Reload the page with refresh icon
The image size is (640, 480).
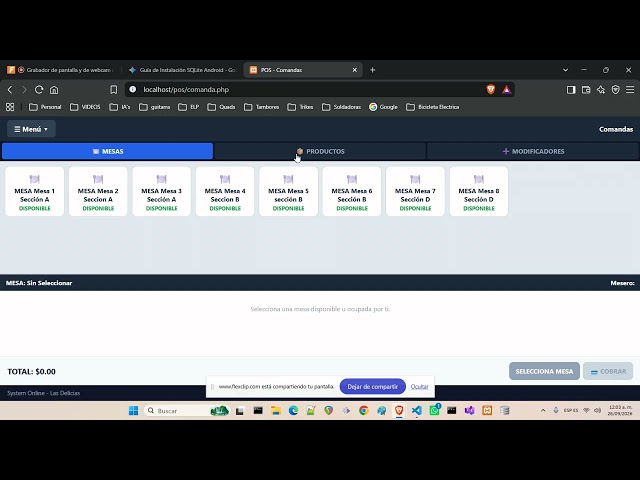click(39, 89)
